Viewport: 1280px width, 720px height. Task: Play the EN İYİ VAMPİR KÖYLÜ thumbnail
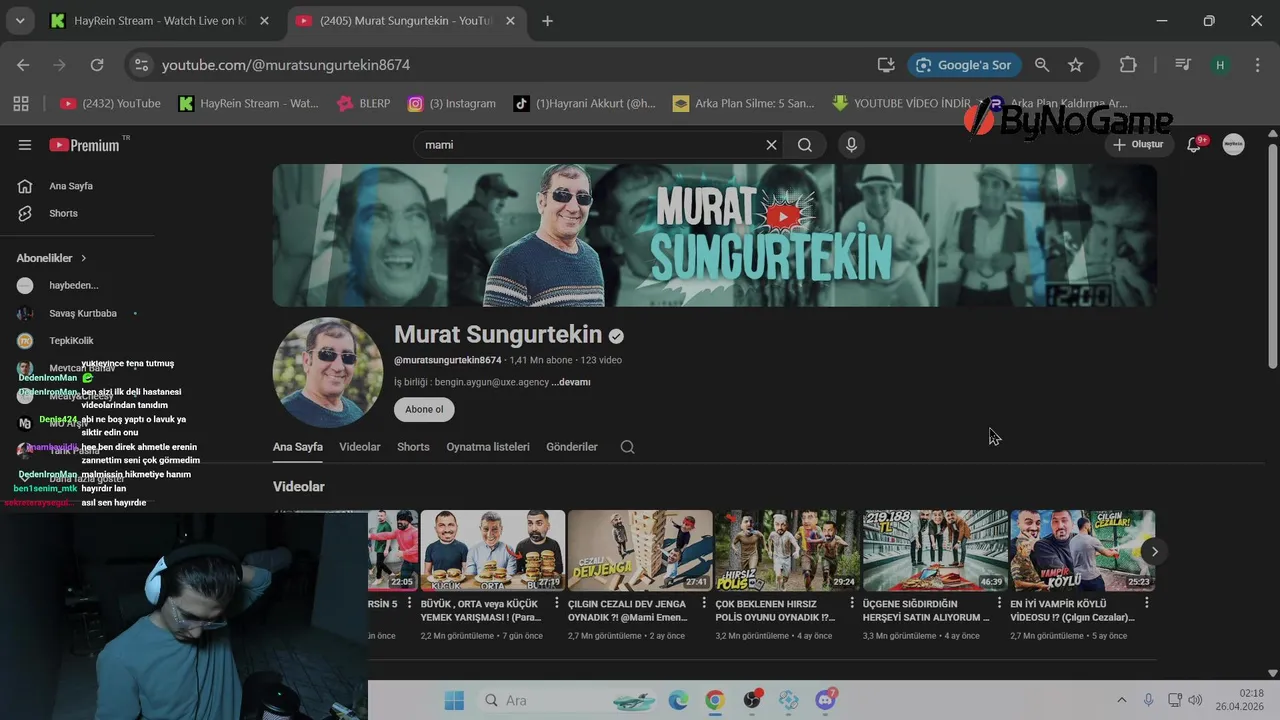tap(1083, 551)
